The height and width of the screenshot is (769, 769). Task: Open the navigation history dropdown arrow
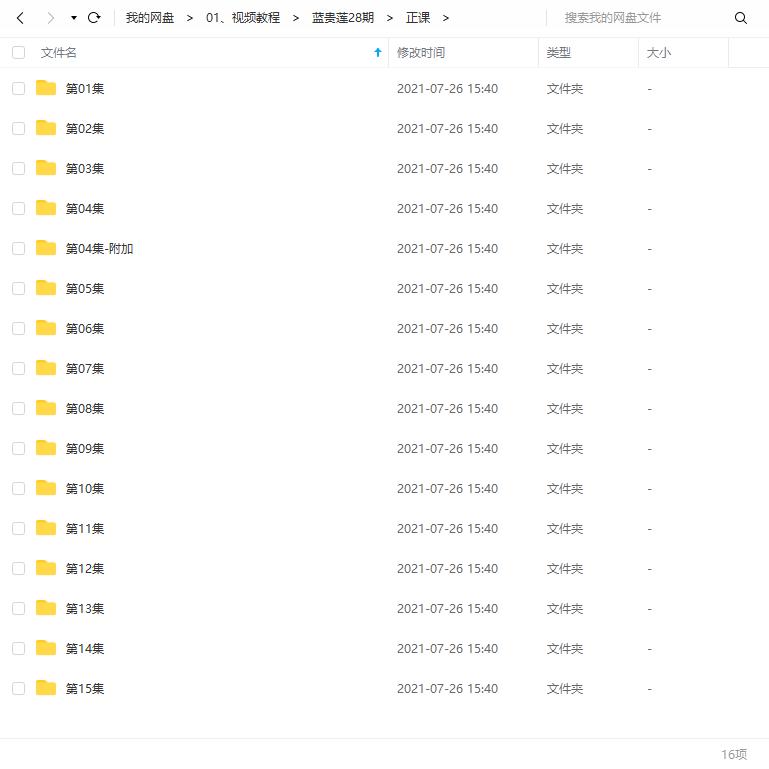[x=74, y=18]
